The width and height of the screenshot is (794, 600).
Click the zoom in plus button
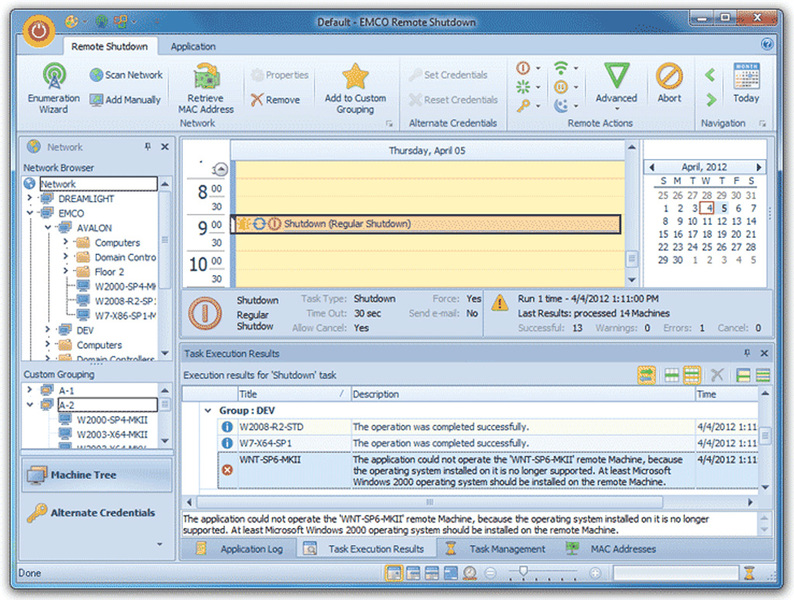click(596, 573)
